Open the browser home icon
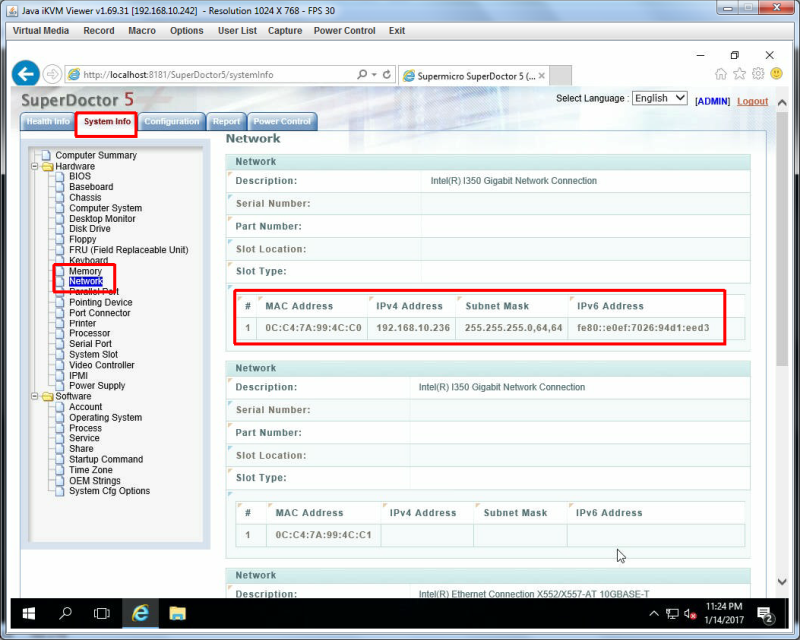The height and width of the screenshot is (640, 800). [720, 74]
